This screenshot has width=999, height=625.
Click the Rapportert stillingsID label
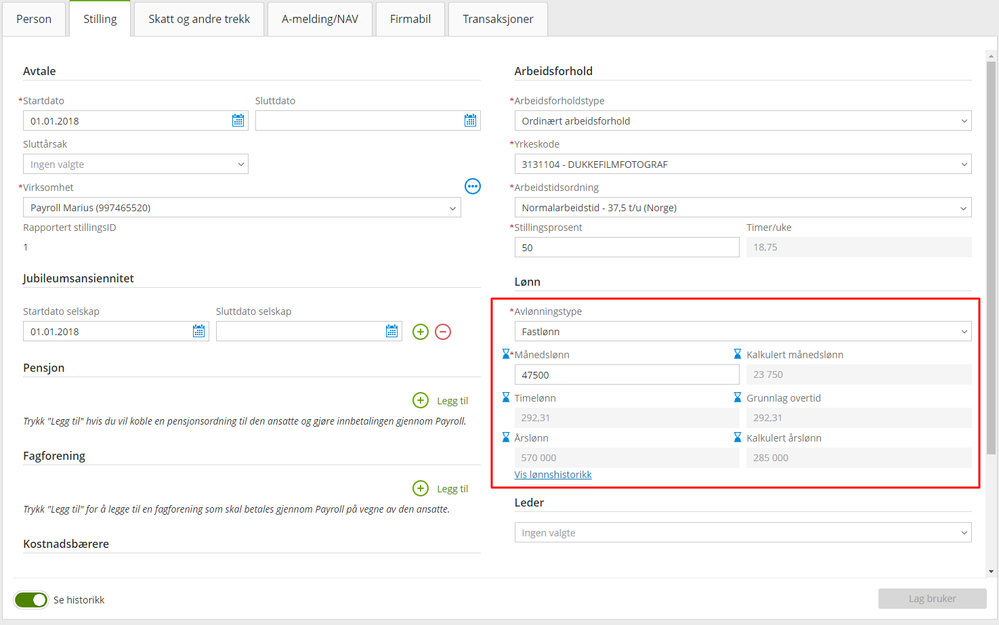click(x=69, y=227)
